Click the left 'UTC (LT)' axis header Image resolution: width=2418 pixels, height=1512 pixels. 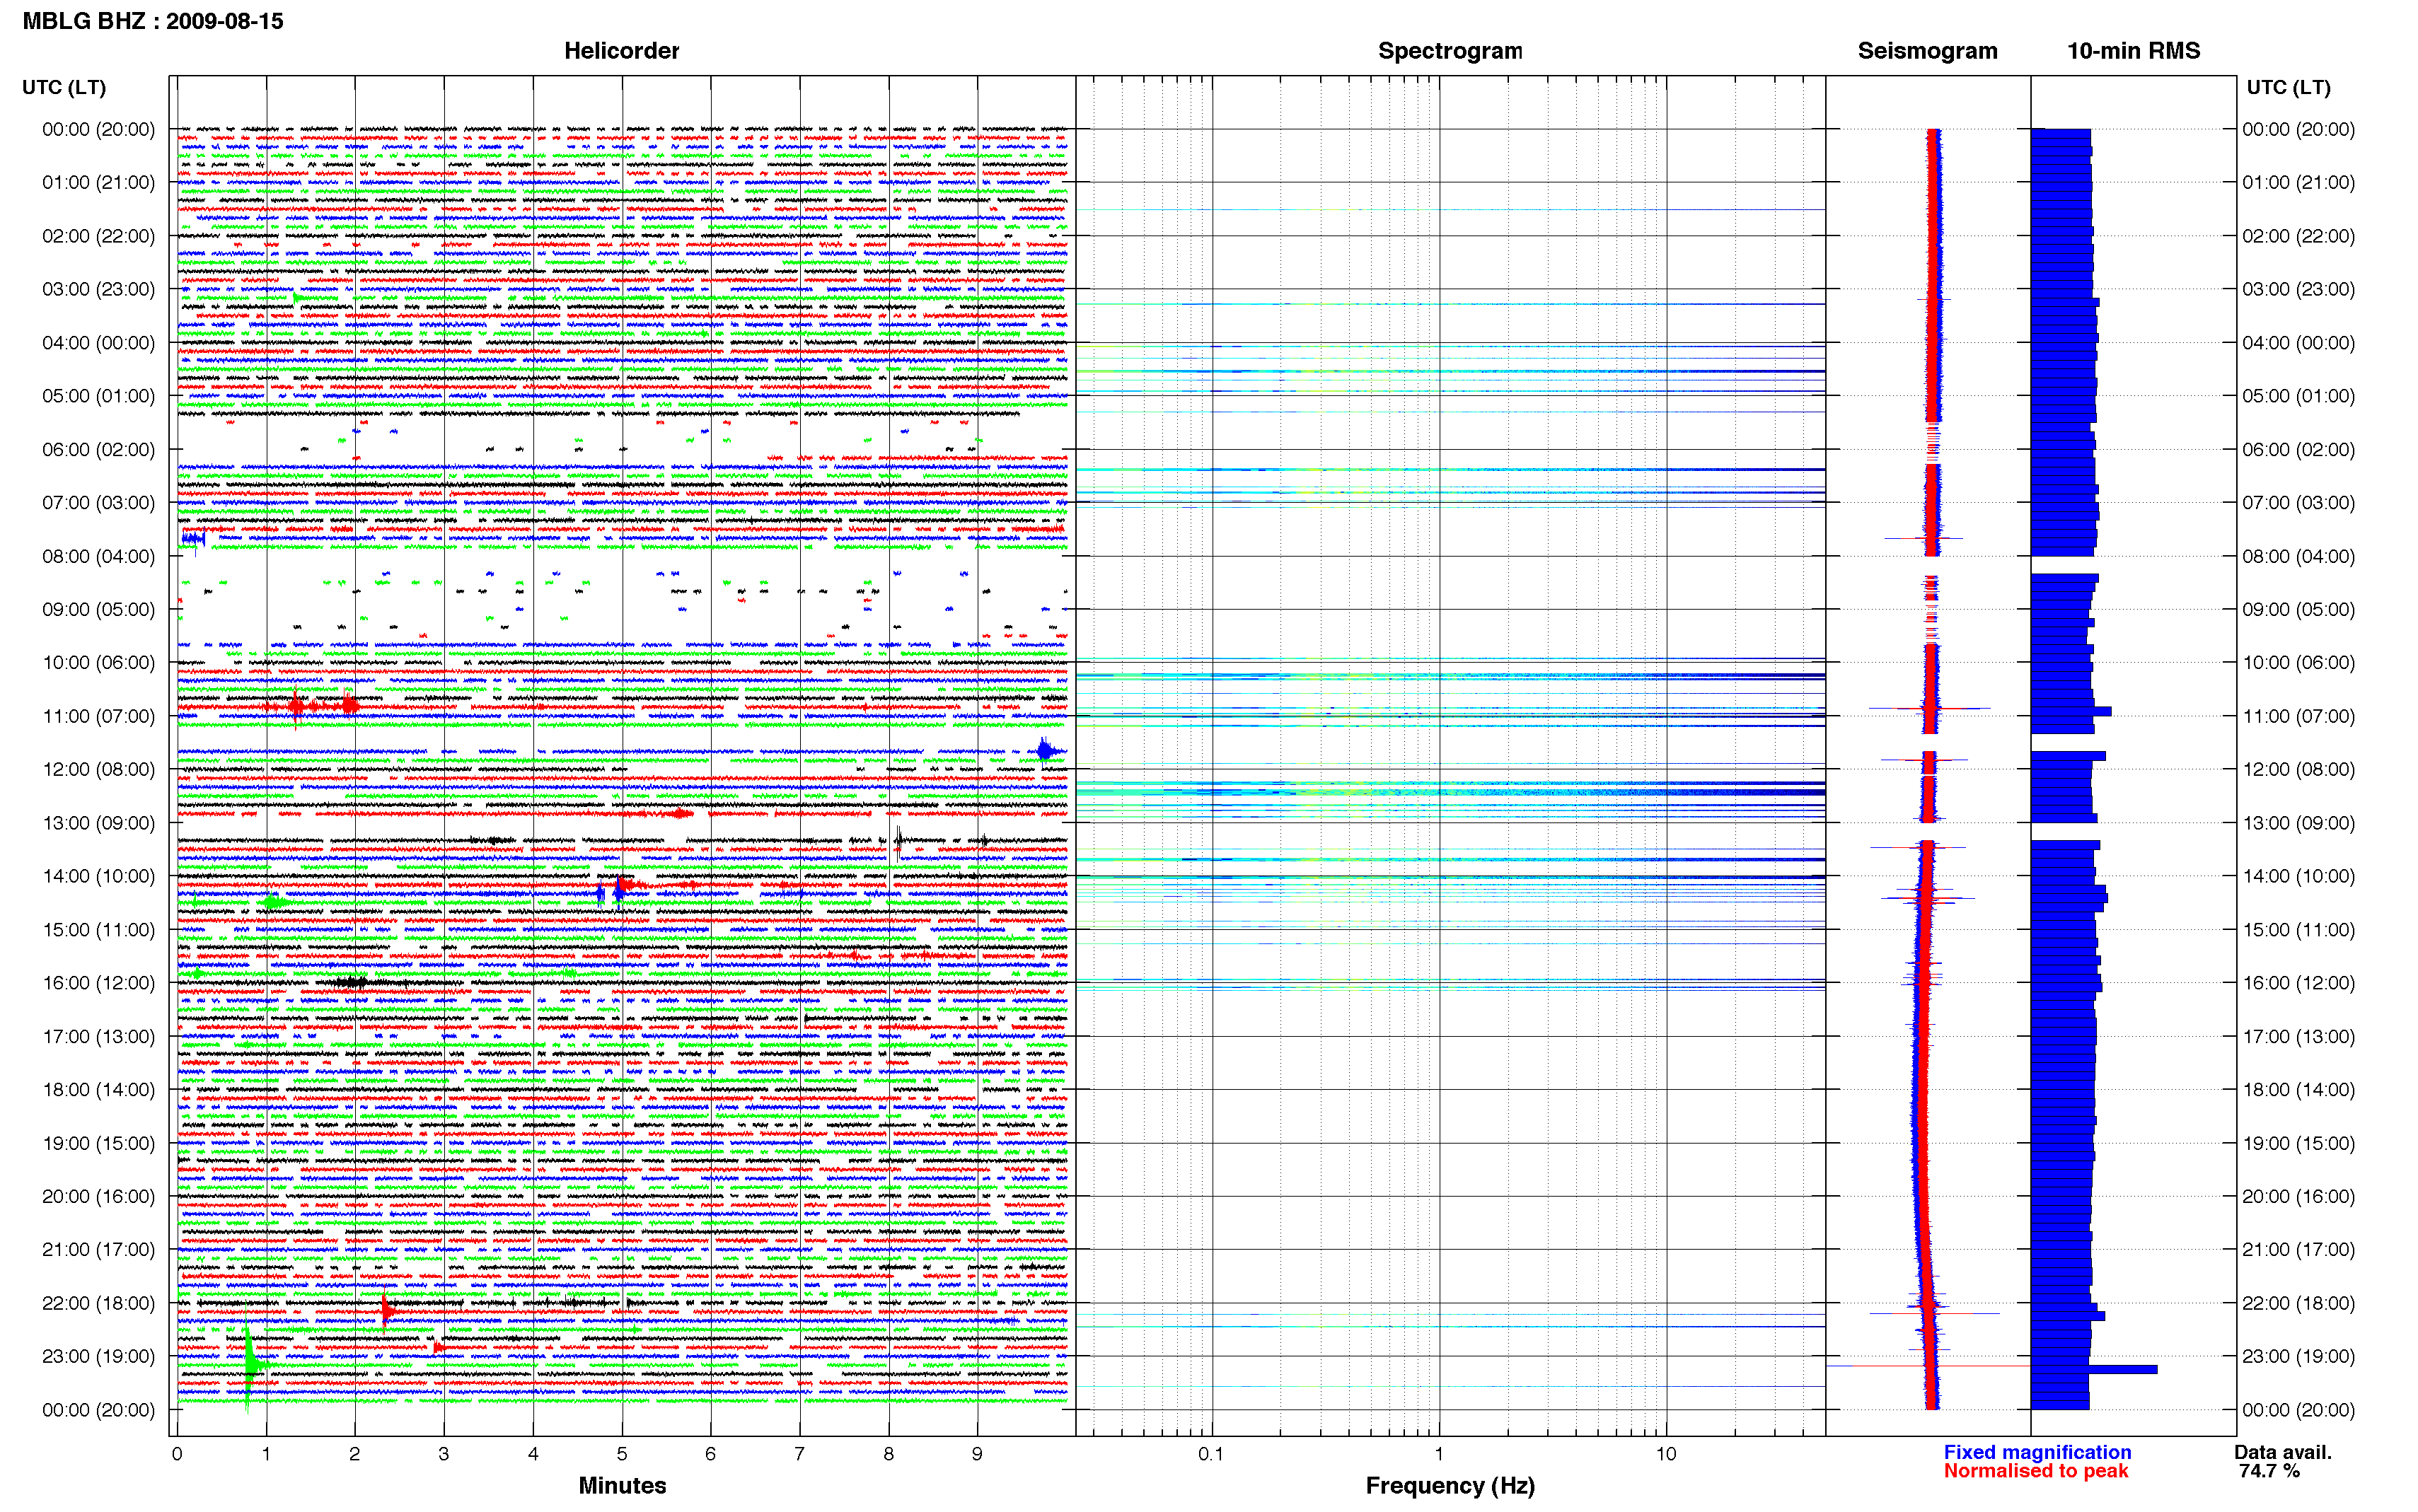coord(64,87)
